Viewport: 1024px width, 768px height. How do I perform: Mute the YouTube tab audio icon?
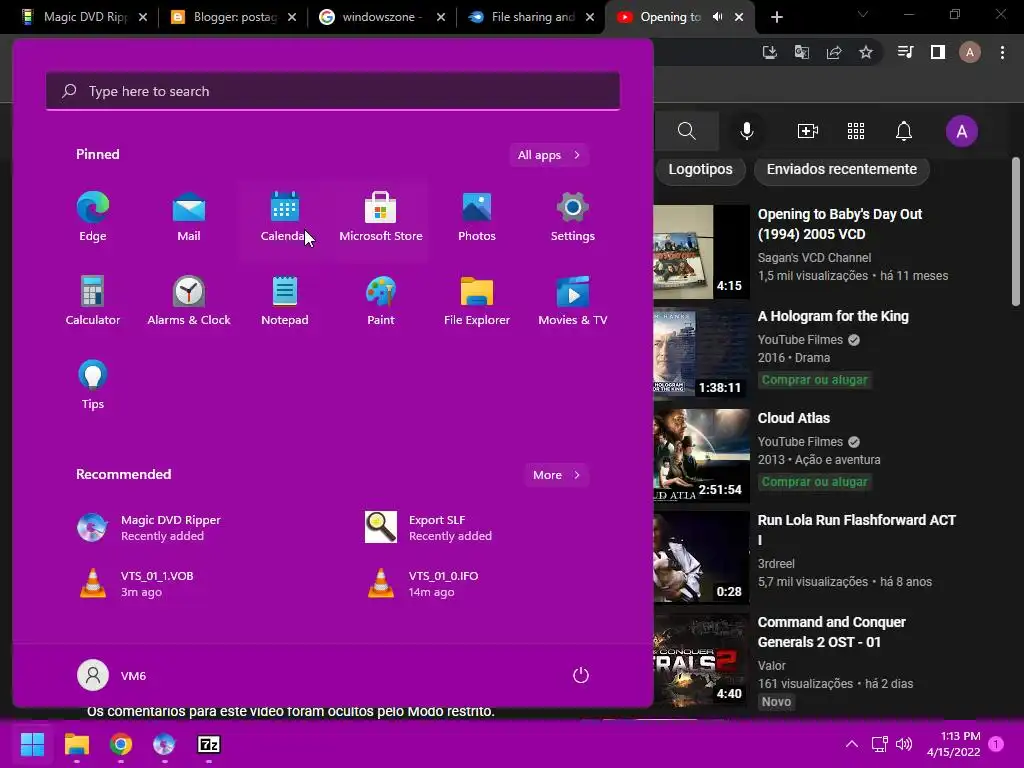click(x=718, y=17)
